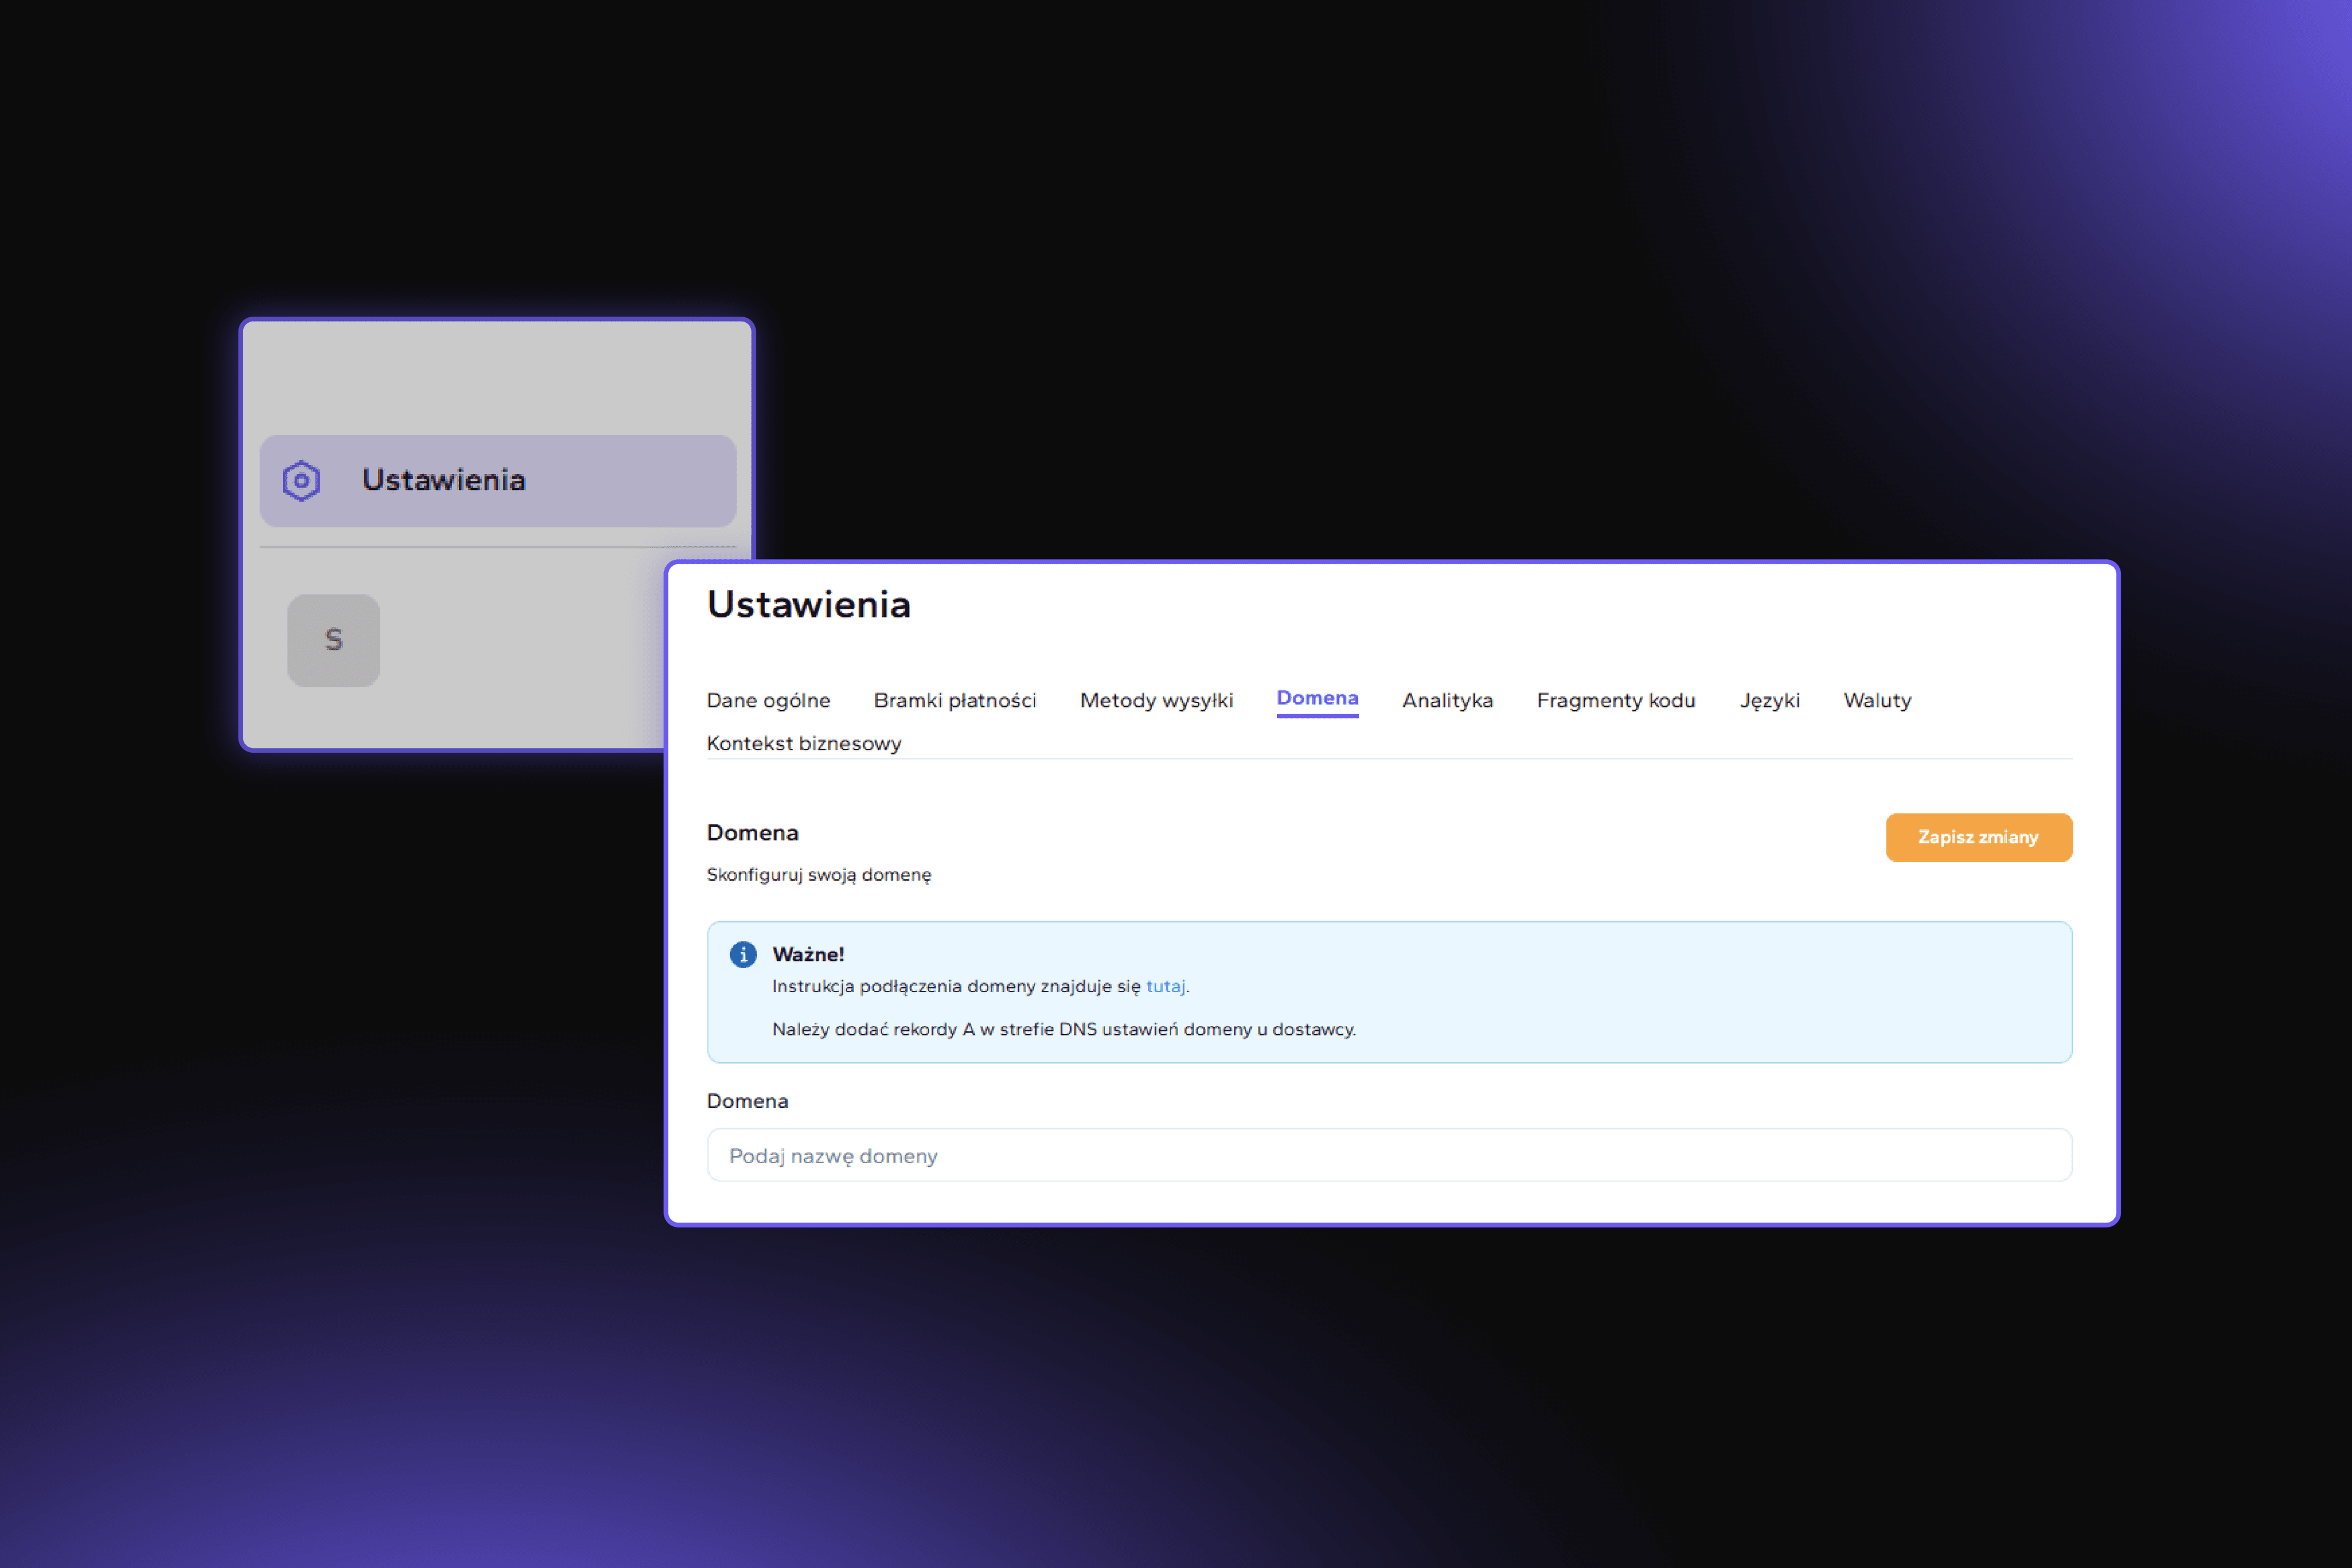The width and height of the screenshot is (2352, 1568).
Task: Switch to the Dane ogólne tab
Action: 768,700
